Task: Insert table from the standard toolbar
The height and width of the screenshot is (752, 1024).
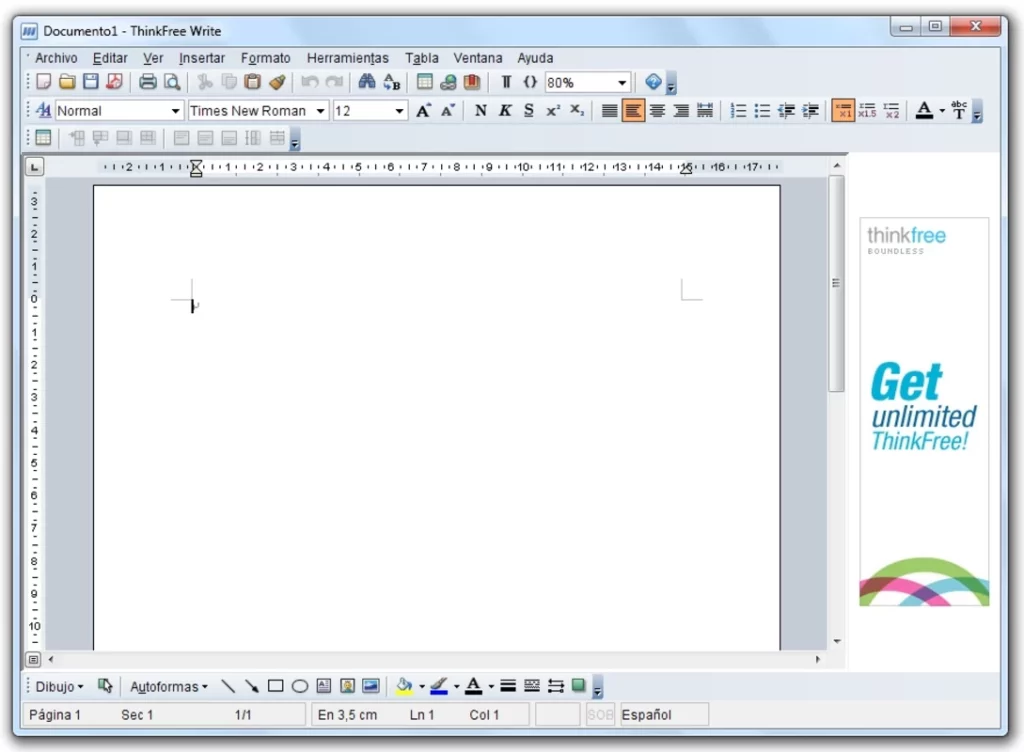Action: pos(424,82)
